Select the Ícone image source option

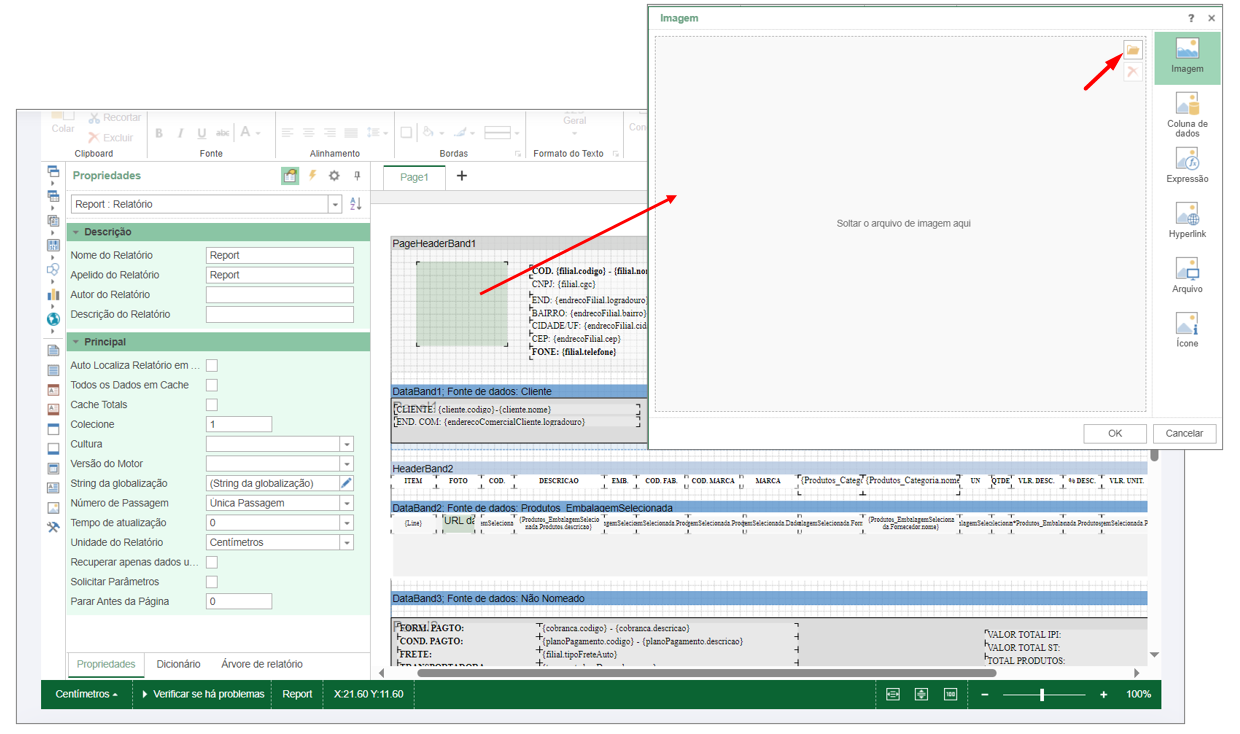pyautogui.click(x=1187, y=330)
